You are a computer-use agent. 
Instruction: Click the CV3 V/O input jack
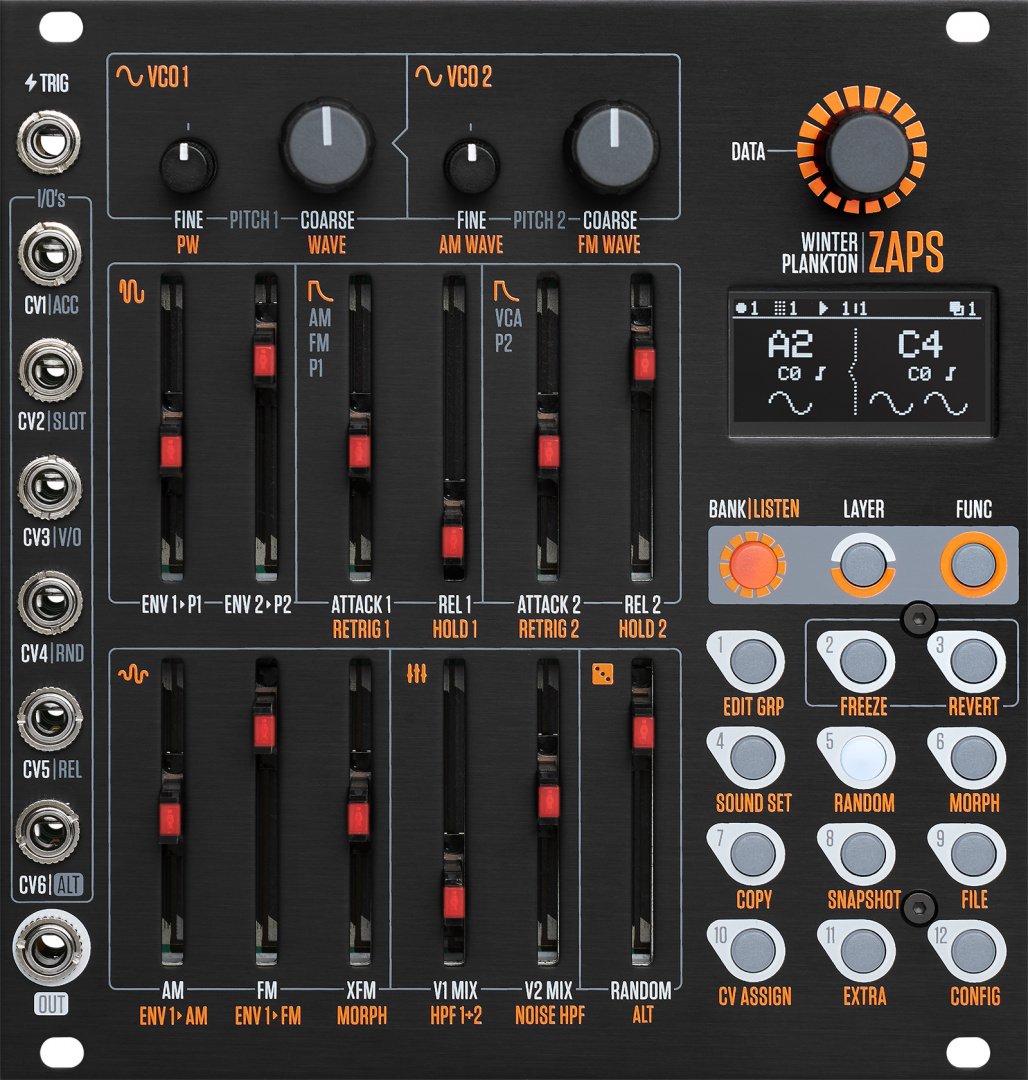[50, 486]
